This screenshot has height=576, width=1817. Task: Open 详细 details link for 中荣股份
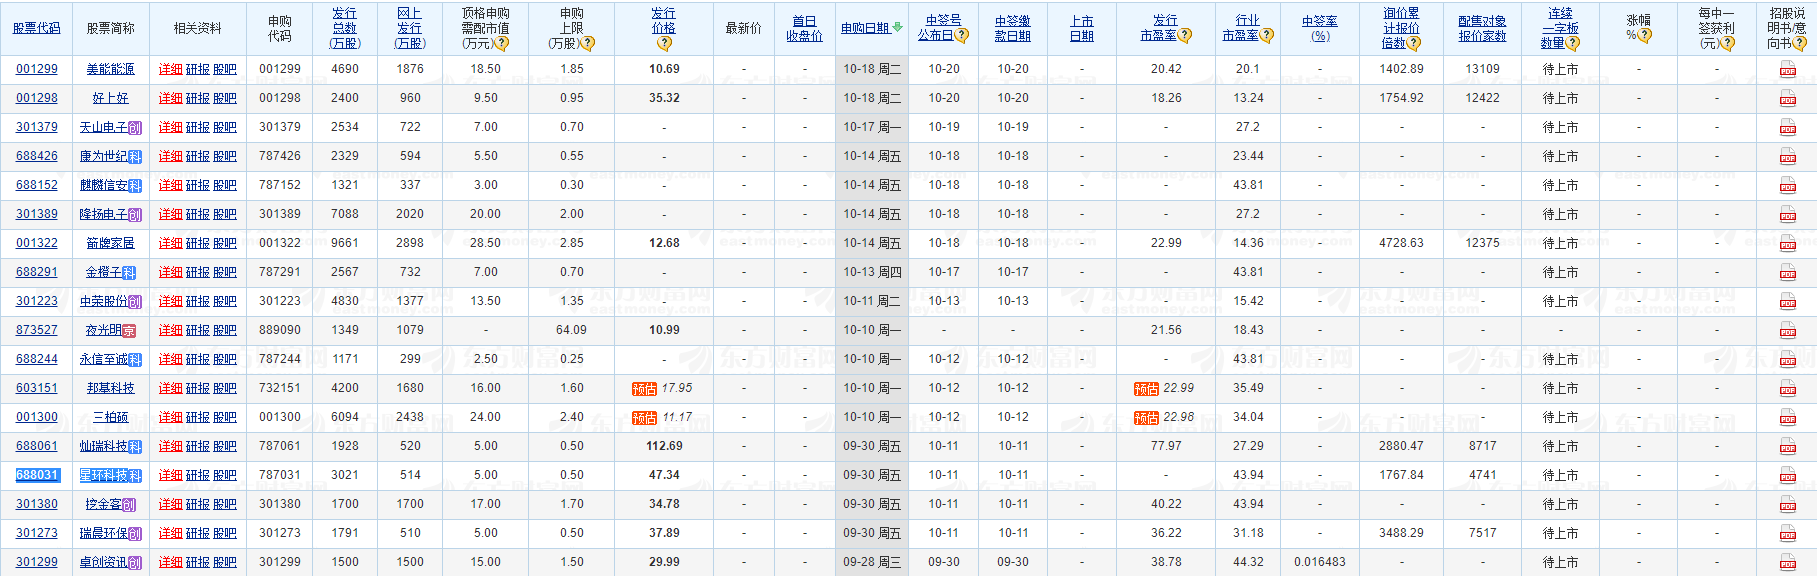[170, 302]
